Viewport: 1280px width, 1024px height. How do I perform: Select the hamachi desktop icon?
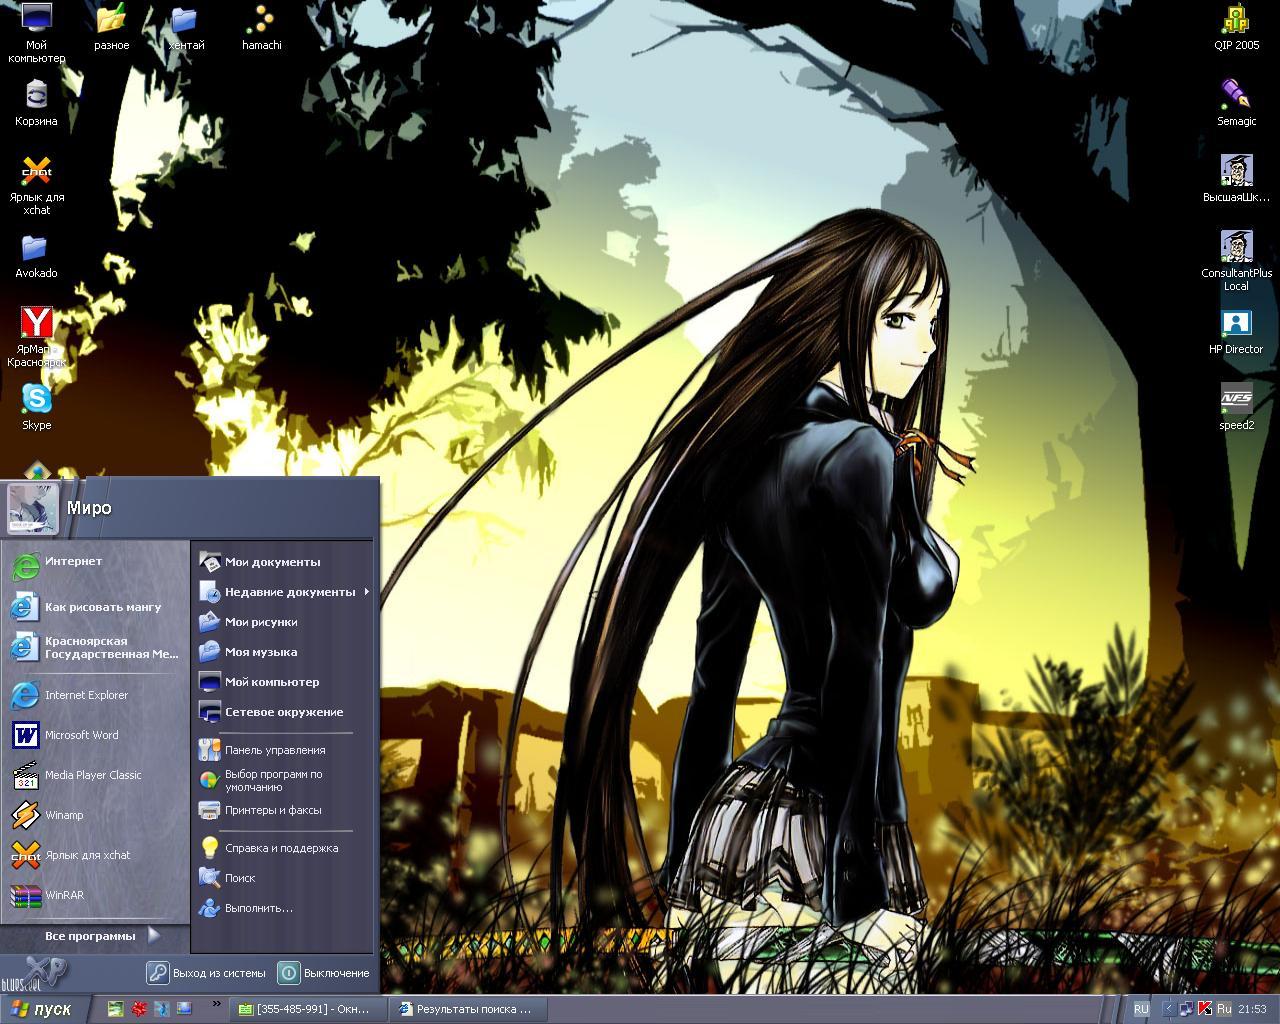[x=262, y=27]
